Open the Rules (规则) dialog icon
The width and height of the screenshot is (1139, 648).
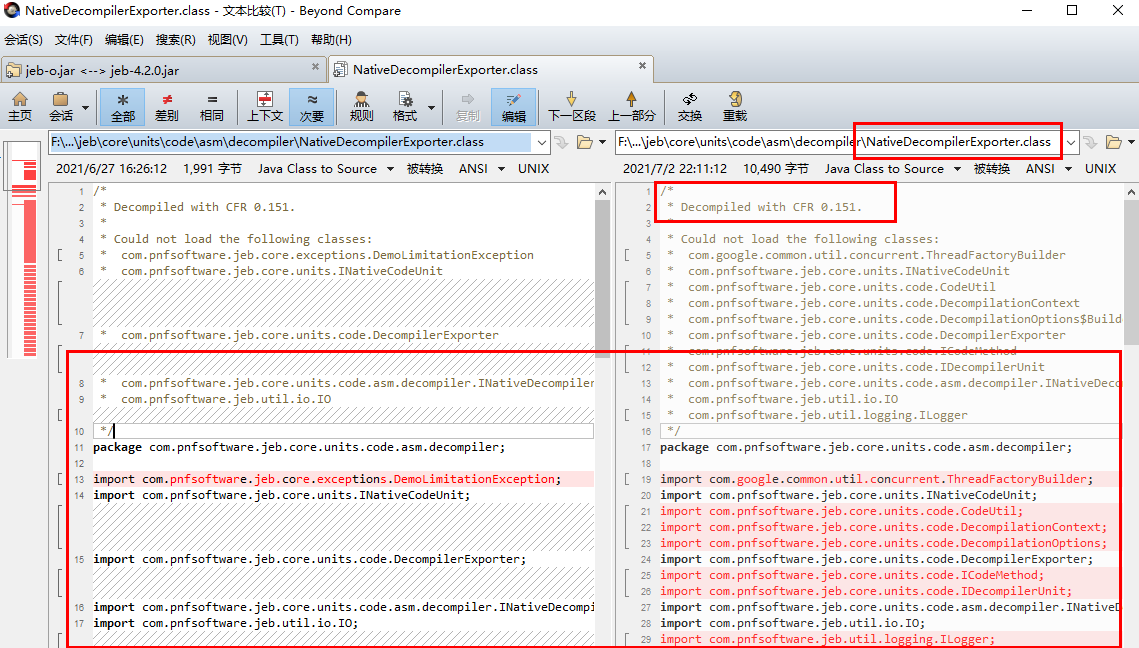click(361, 106)
